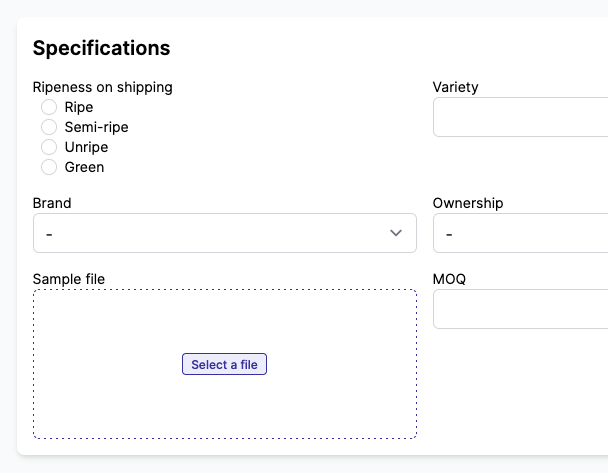Click the "MOQ" field label
Viewport: 608px width, 473px height.
pyautogui.click(x=449, y=279)
